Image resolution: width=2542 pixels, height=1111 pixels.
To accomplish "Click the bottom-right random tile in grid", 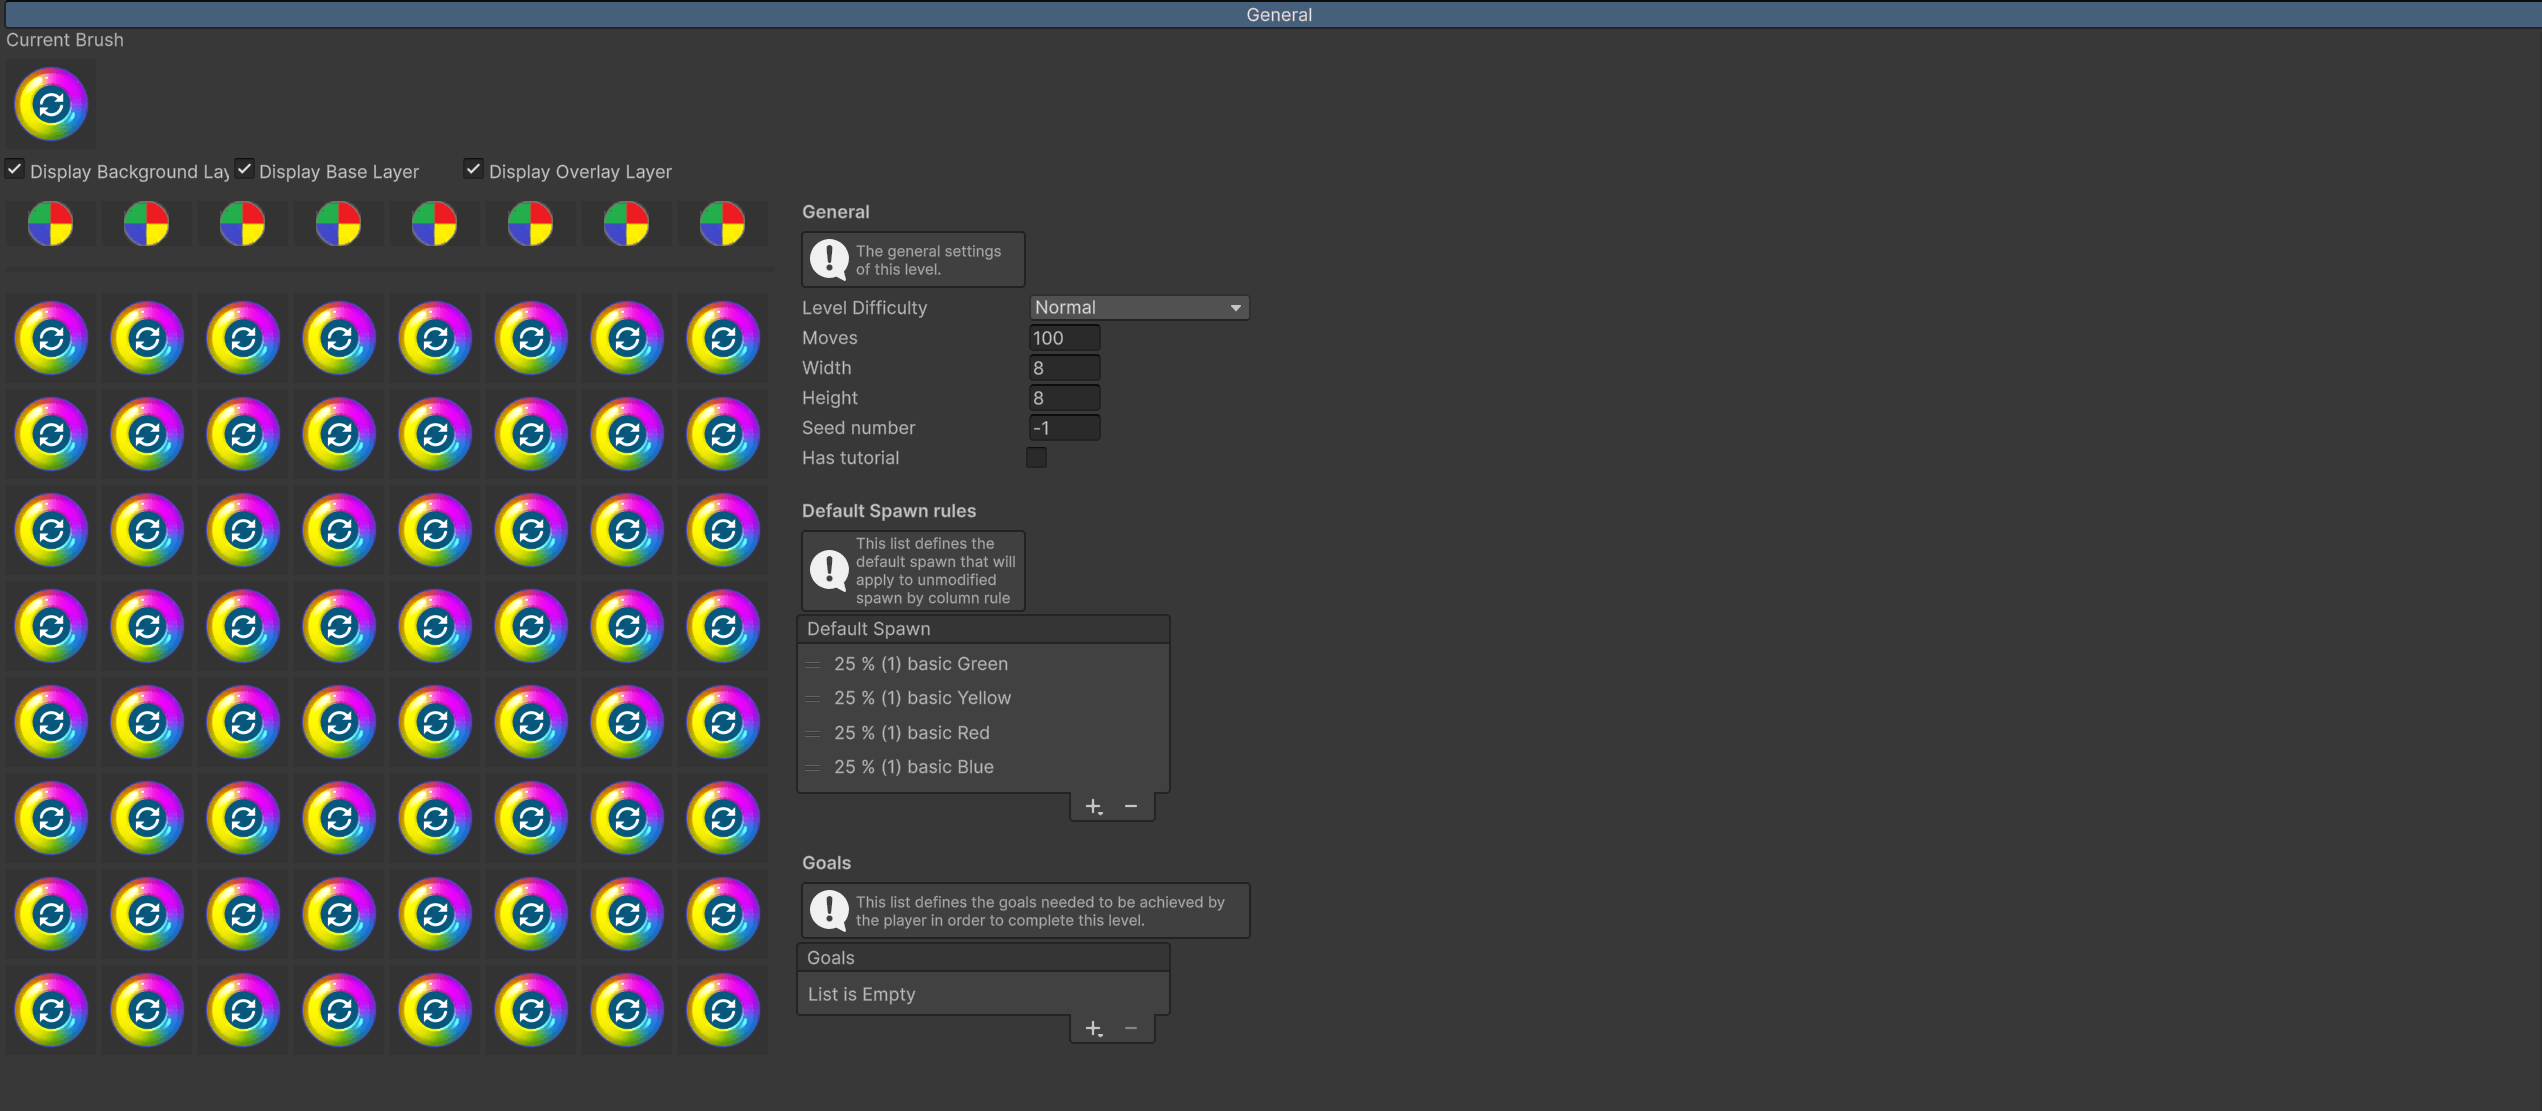I will pos(723,1010).
